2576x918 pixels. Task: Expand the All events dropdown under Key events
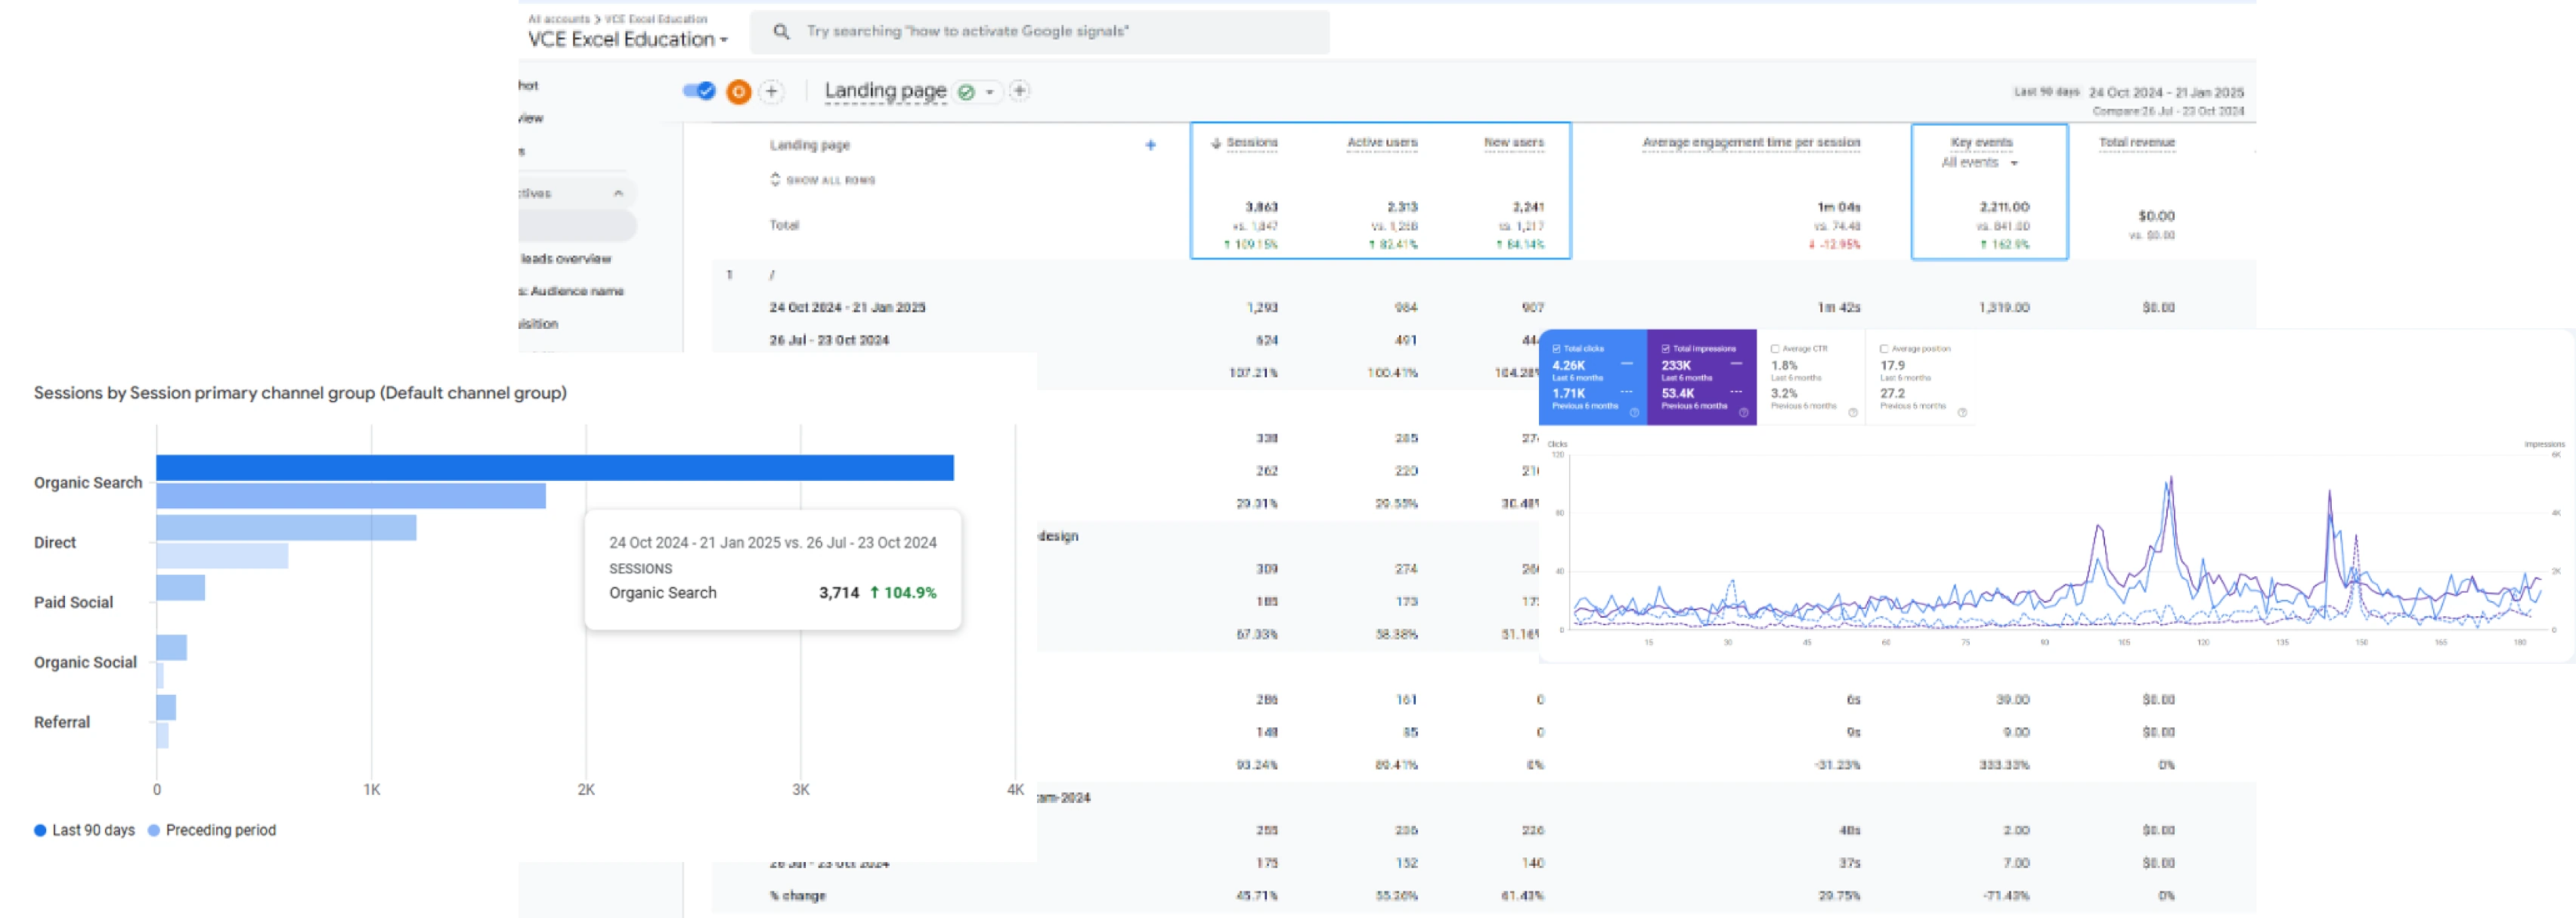coord(1980,163)
